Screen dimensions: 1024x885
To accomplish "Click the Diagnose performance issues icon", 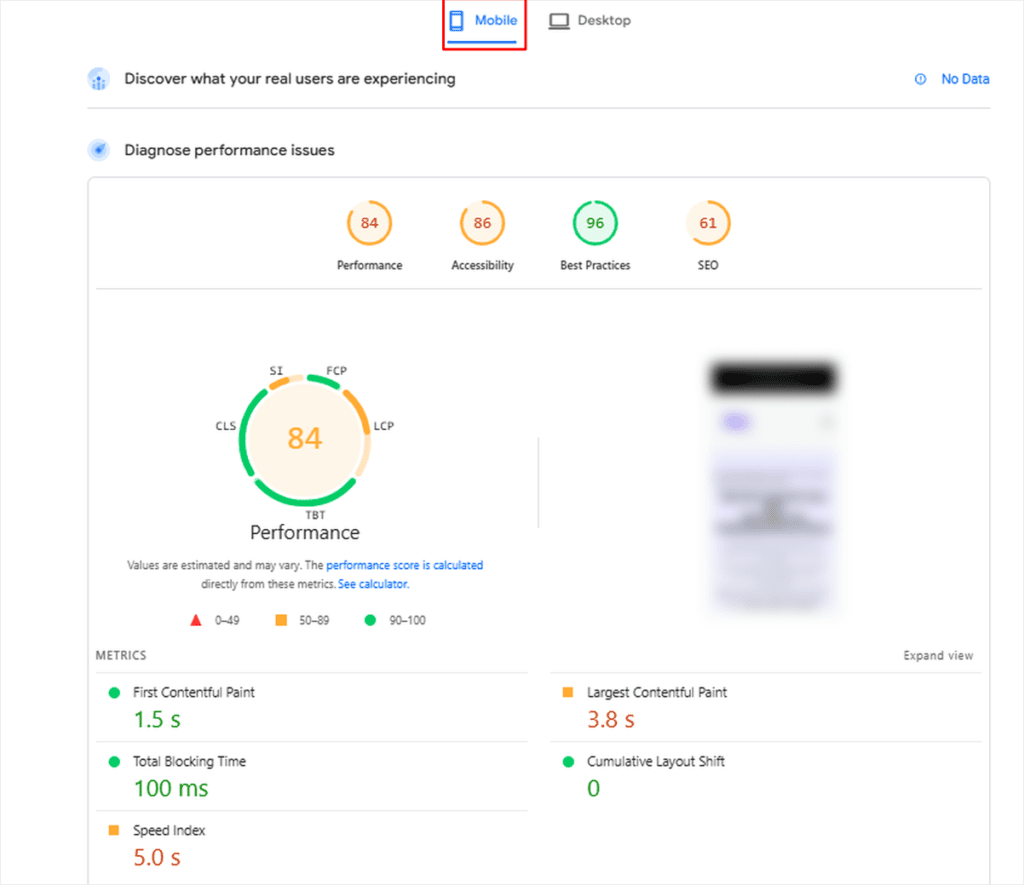I will click(x=99, y=150).
